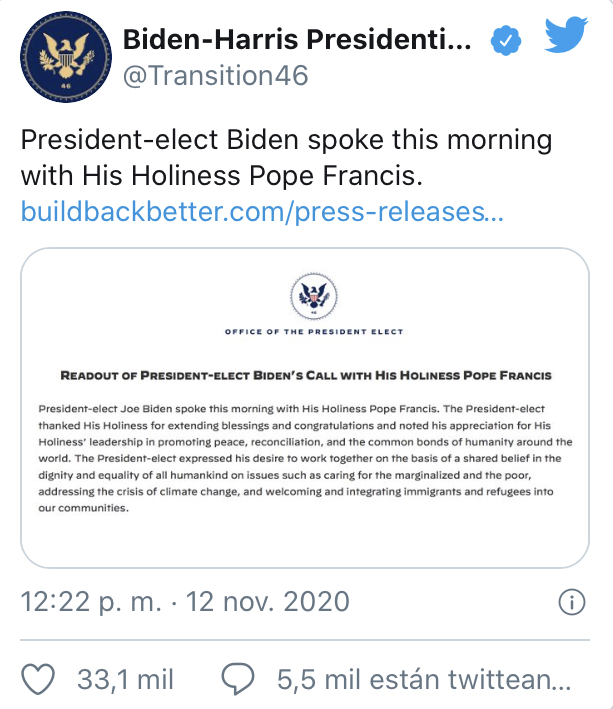Open the Biden-Harris profile avatar

[x=66, y=57]
